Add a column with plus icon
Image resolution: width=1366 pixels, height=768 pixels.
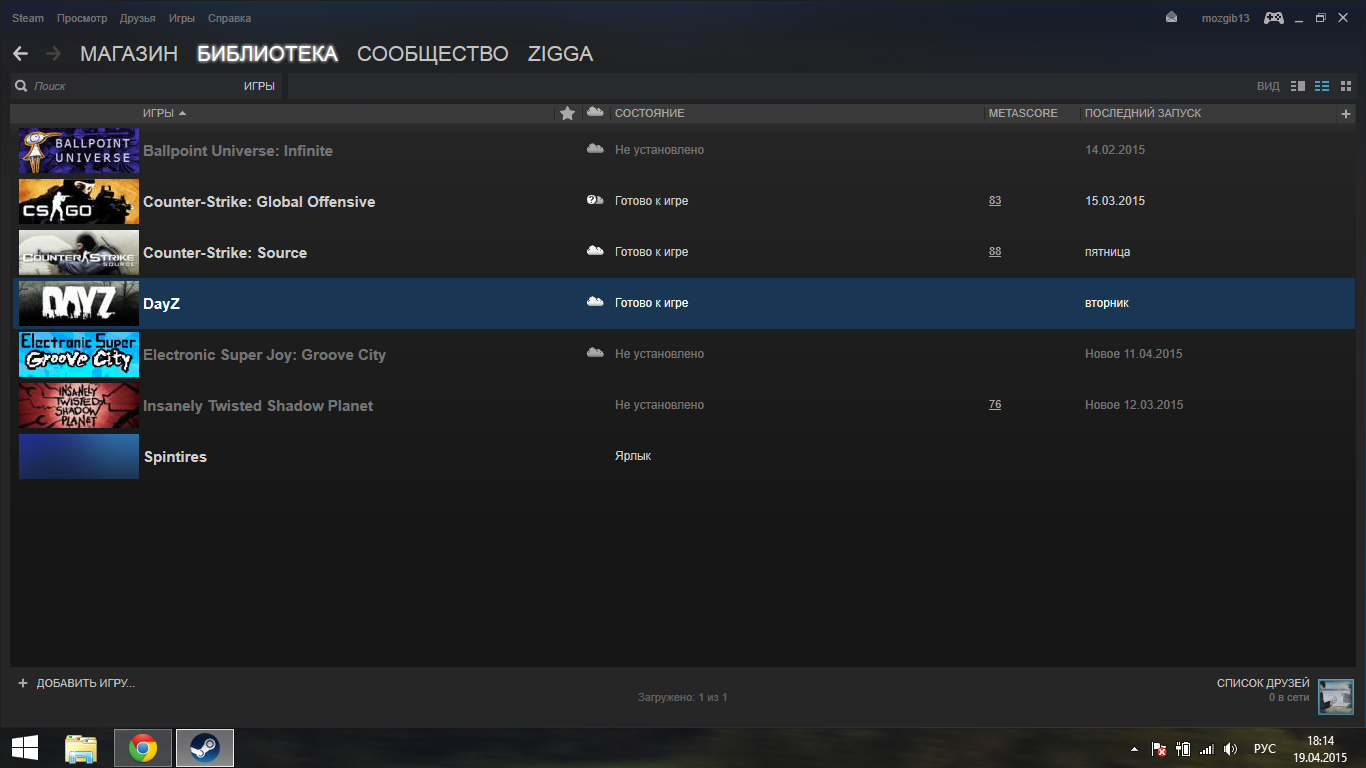1345,114
